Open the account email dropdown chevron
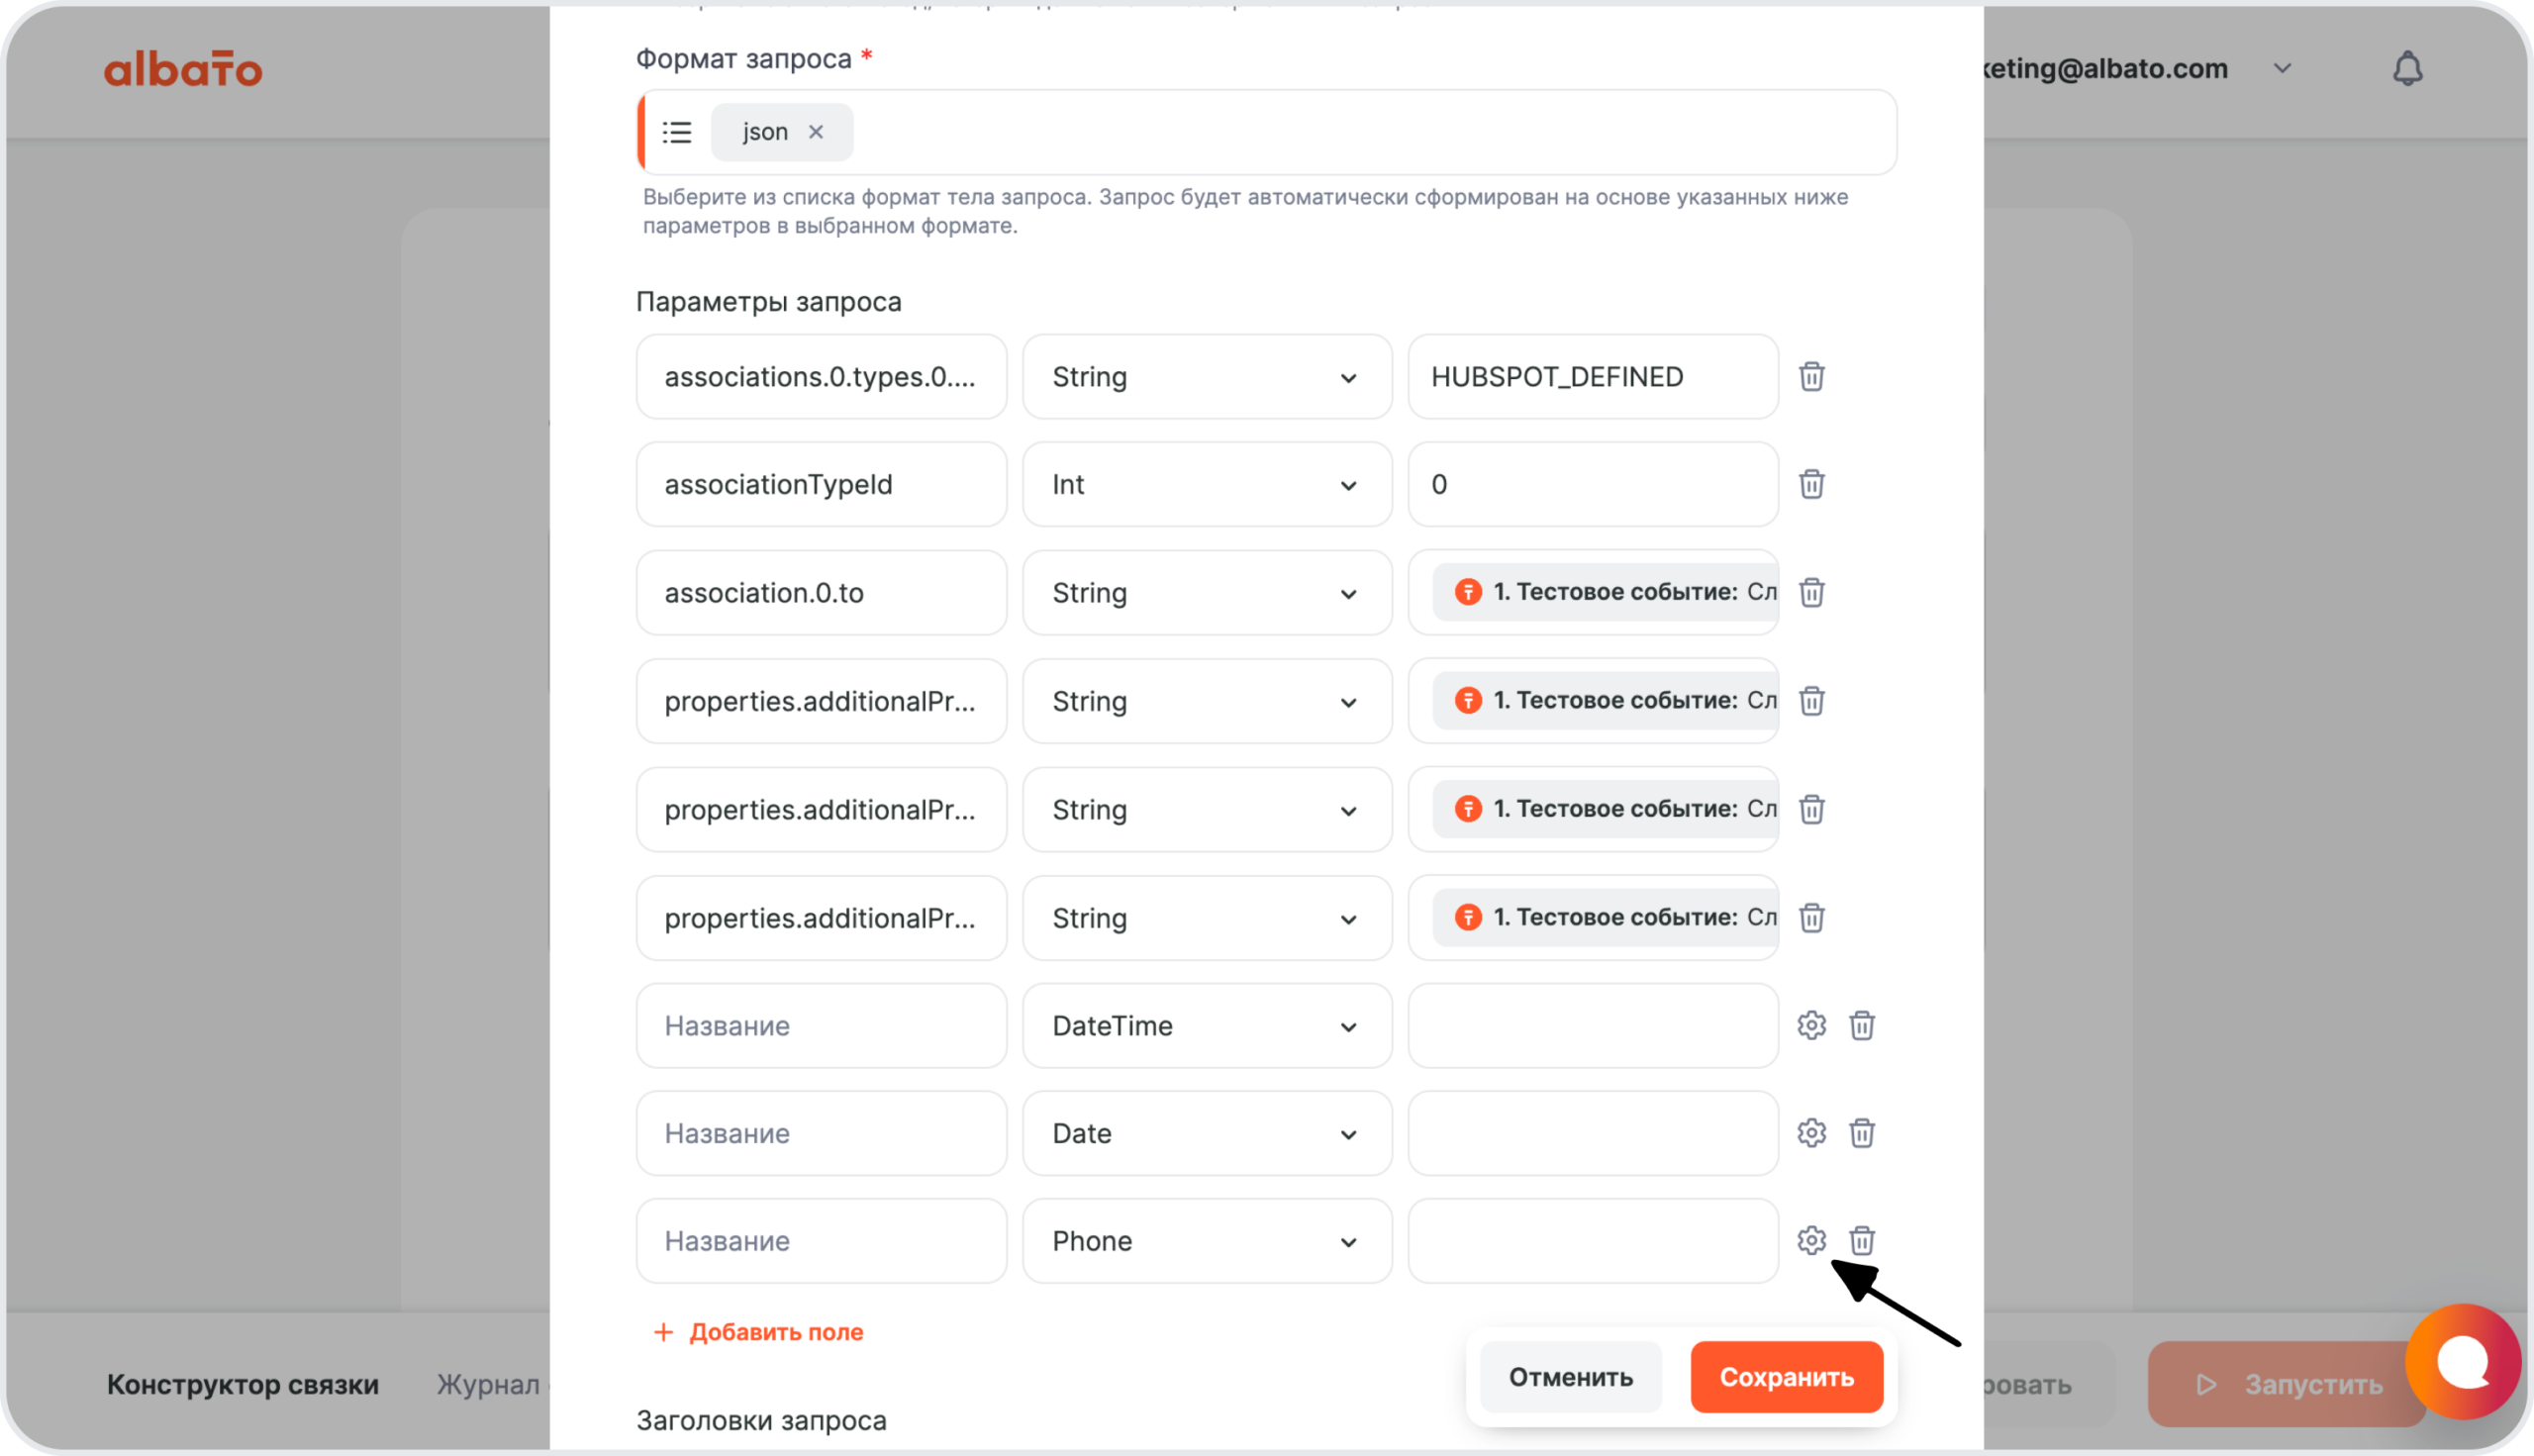Image resolution: width=2534 pixels, height=1456 pixels. pos(2282,69)
